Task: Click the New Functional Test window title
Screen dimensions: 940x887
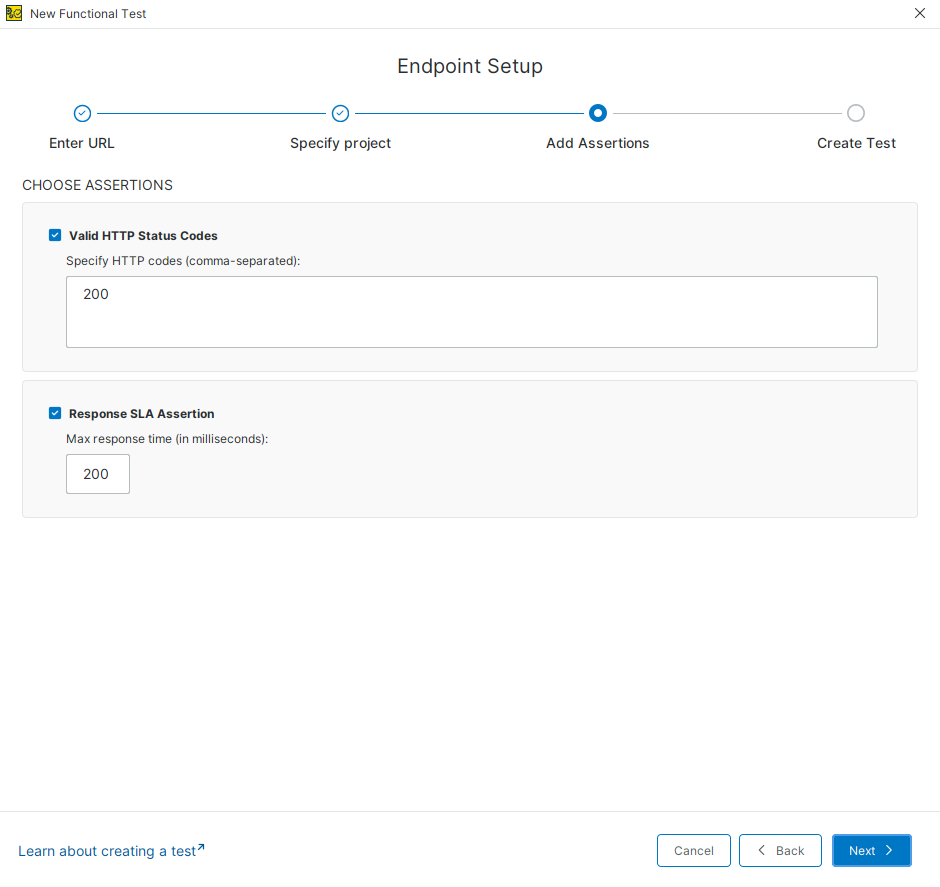Action: pos(88,14)
